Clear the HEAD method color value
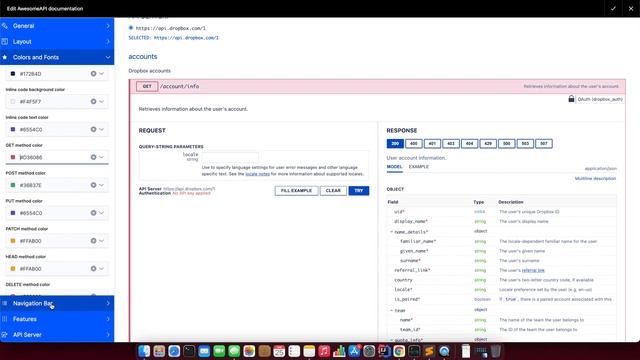This screenshot has width=640, height=360. [x=93, y=269]
